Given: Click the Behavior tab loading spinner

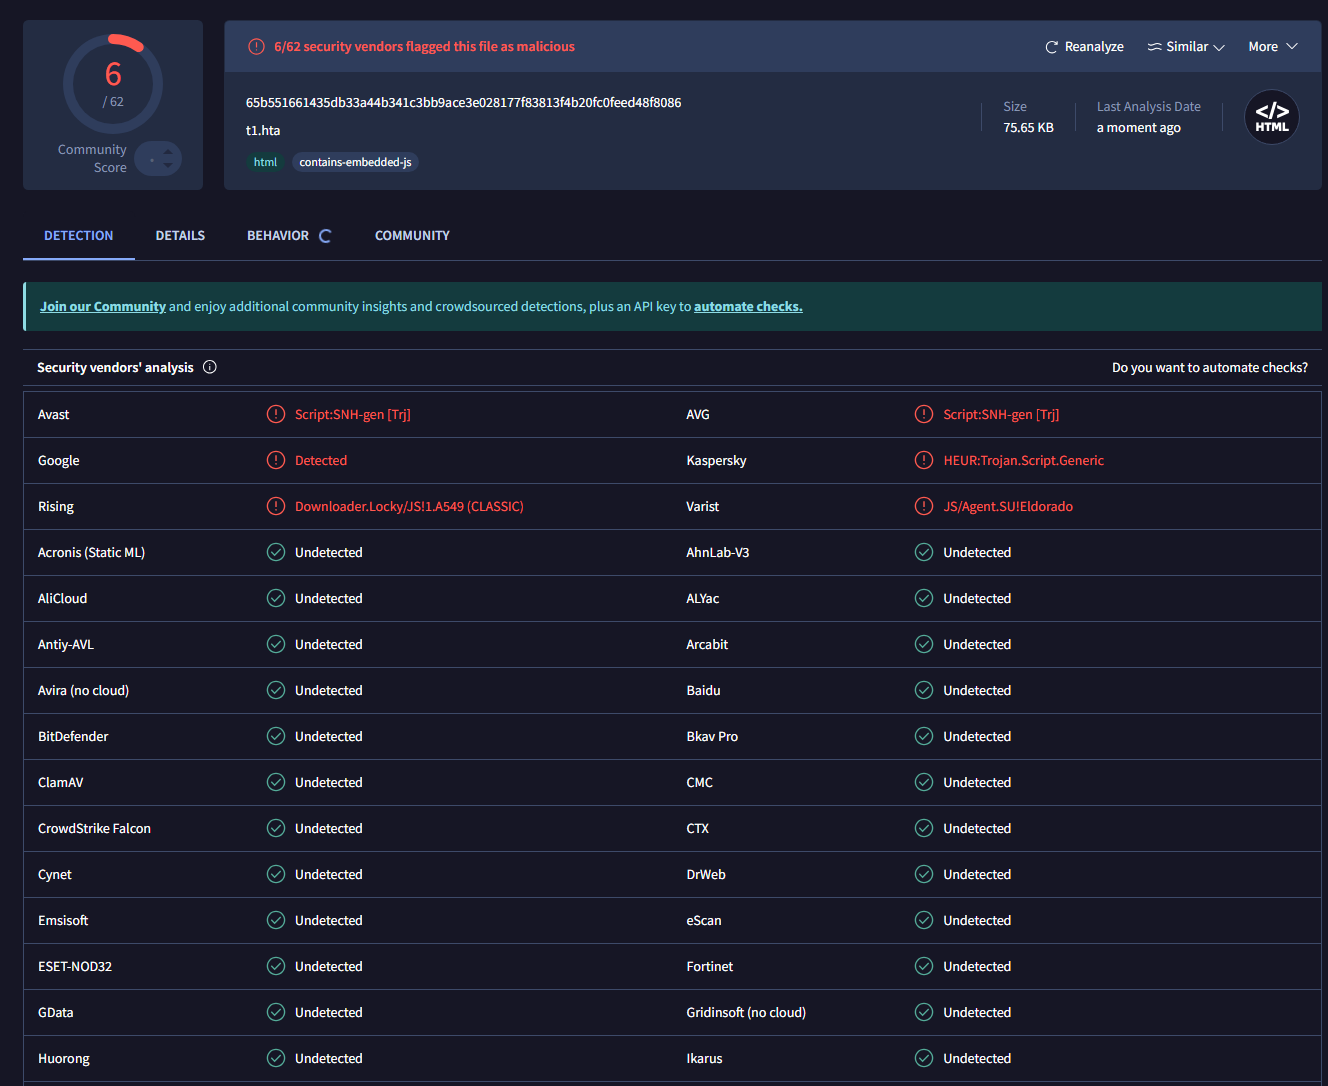Looking at the screenshot, I should coord(325,236).
